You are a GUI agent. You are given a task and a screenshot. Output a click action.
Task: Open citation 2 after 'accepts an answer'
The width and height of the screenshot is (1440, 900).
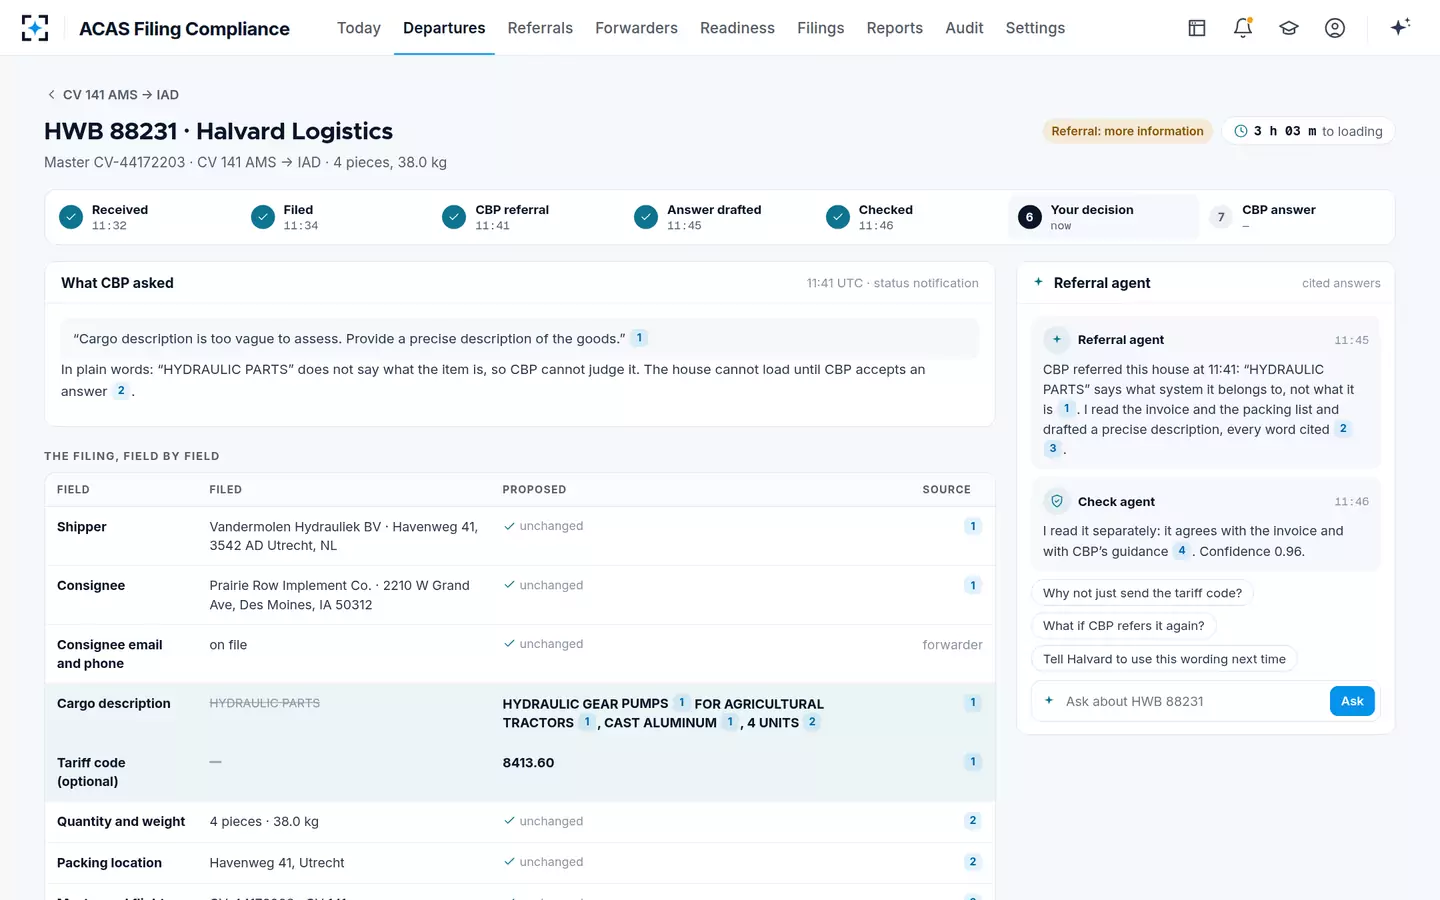121,391
